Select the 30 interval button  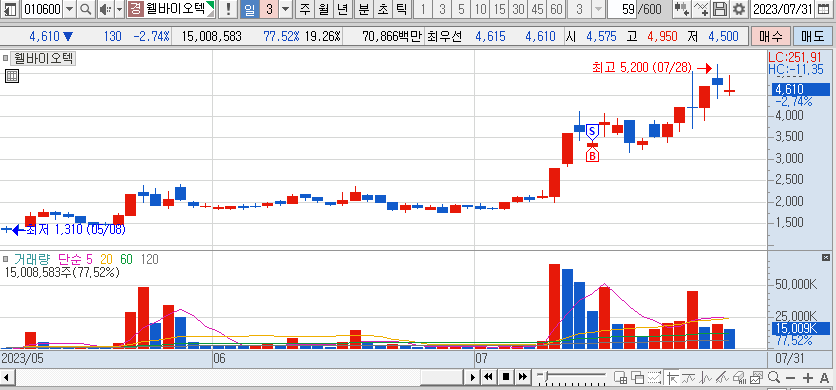[518, 9]
